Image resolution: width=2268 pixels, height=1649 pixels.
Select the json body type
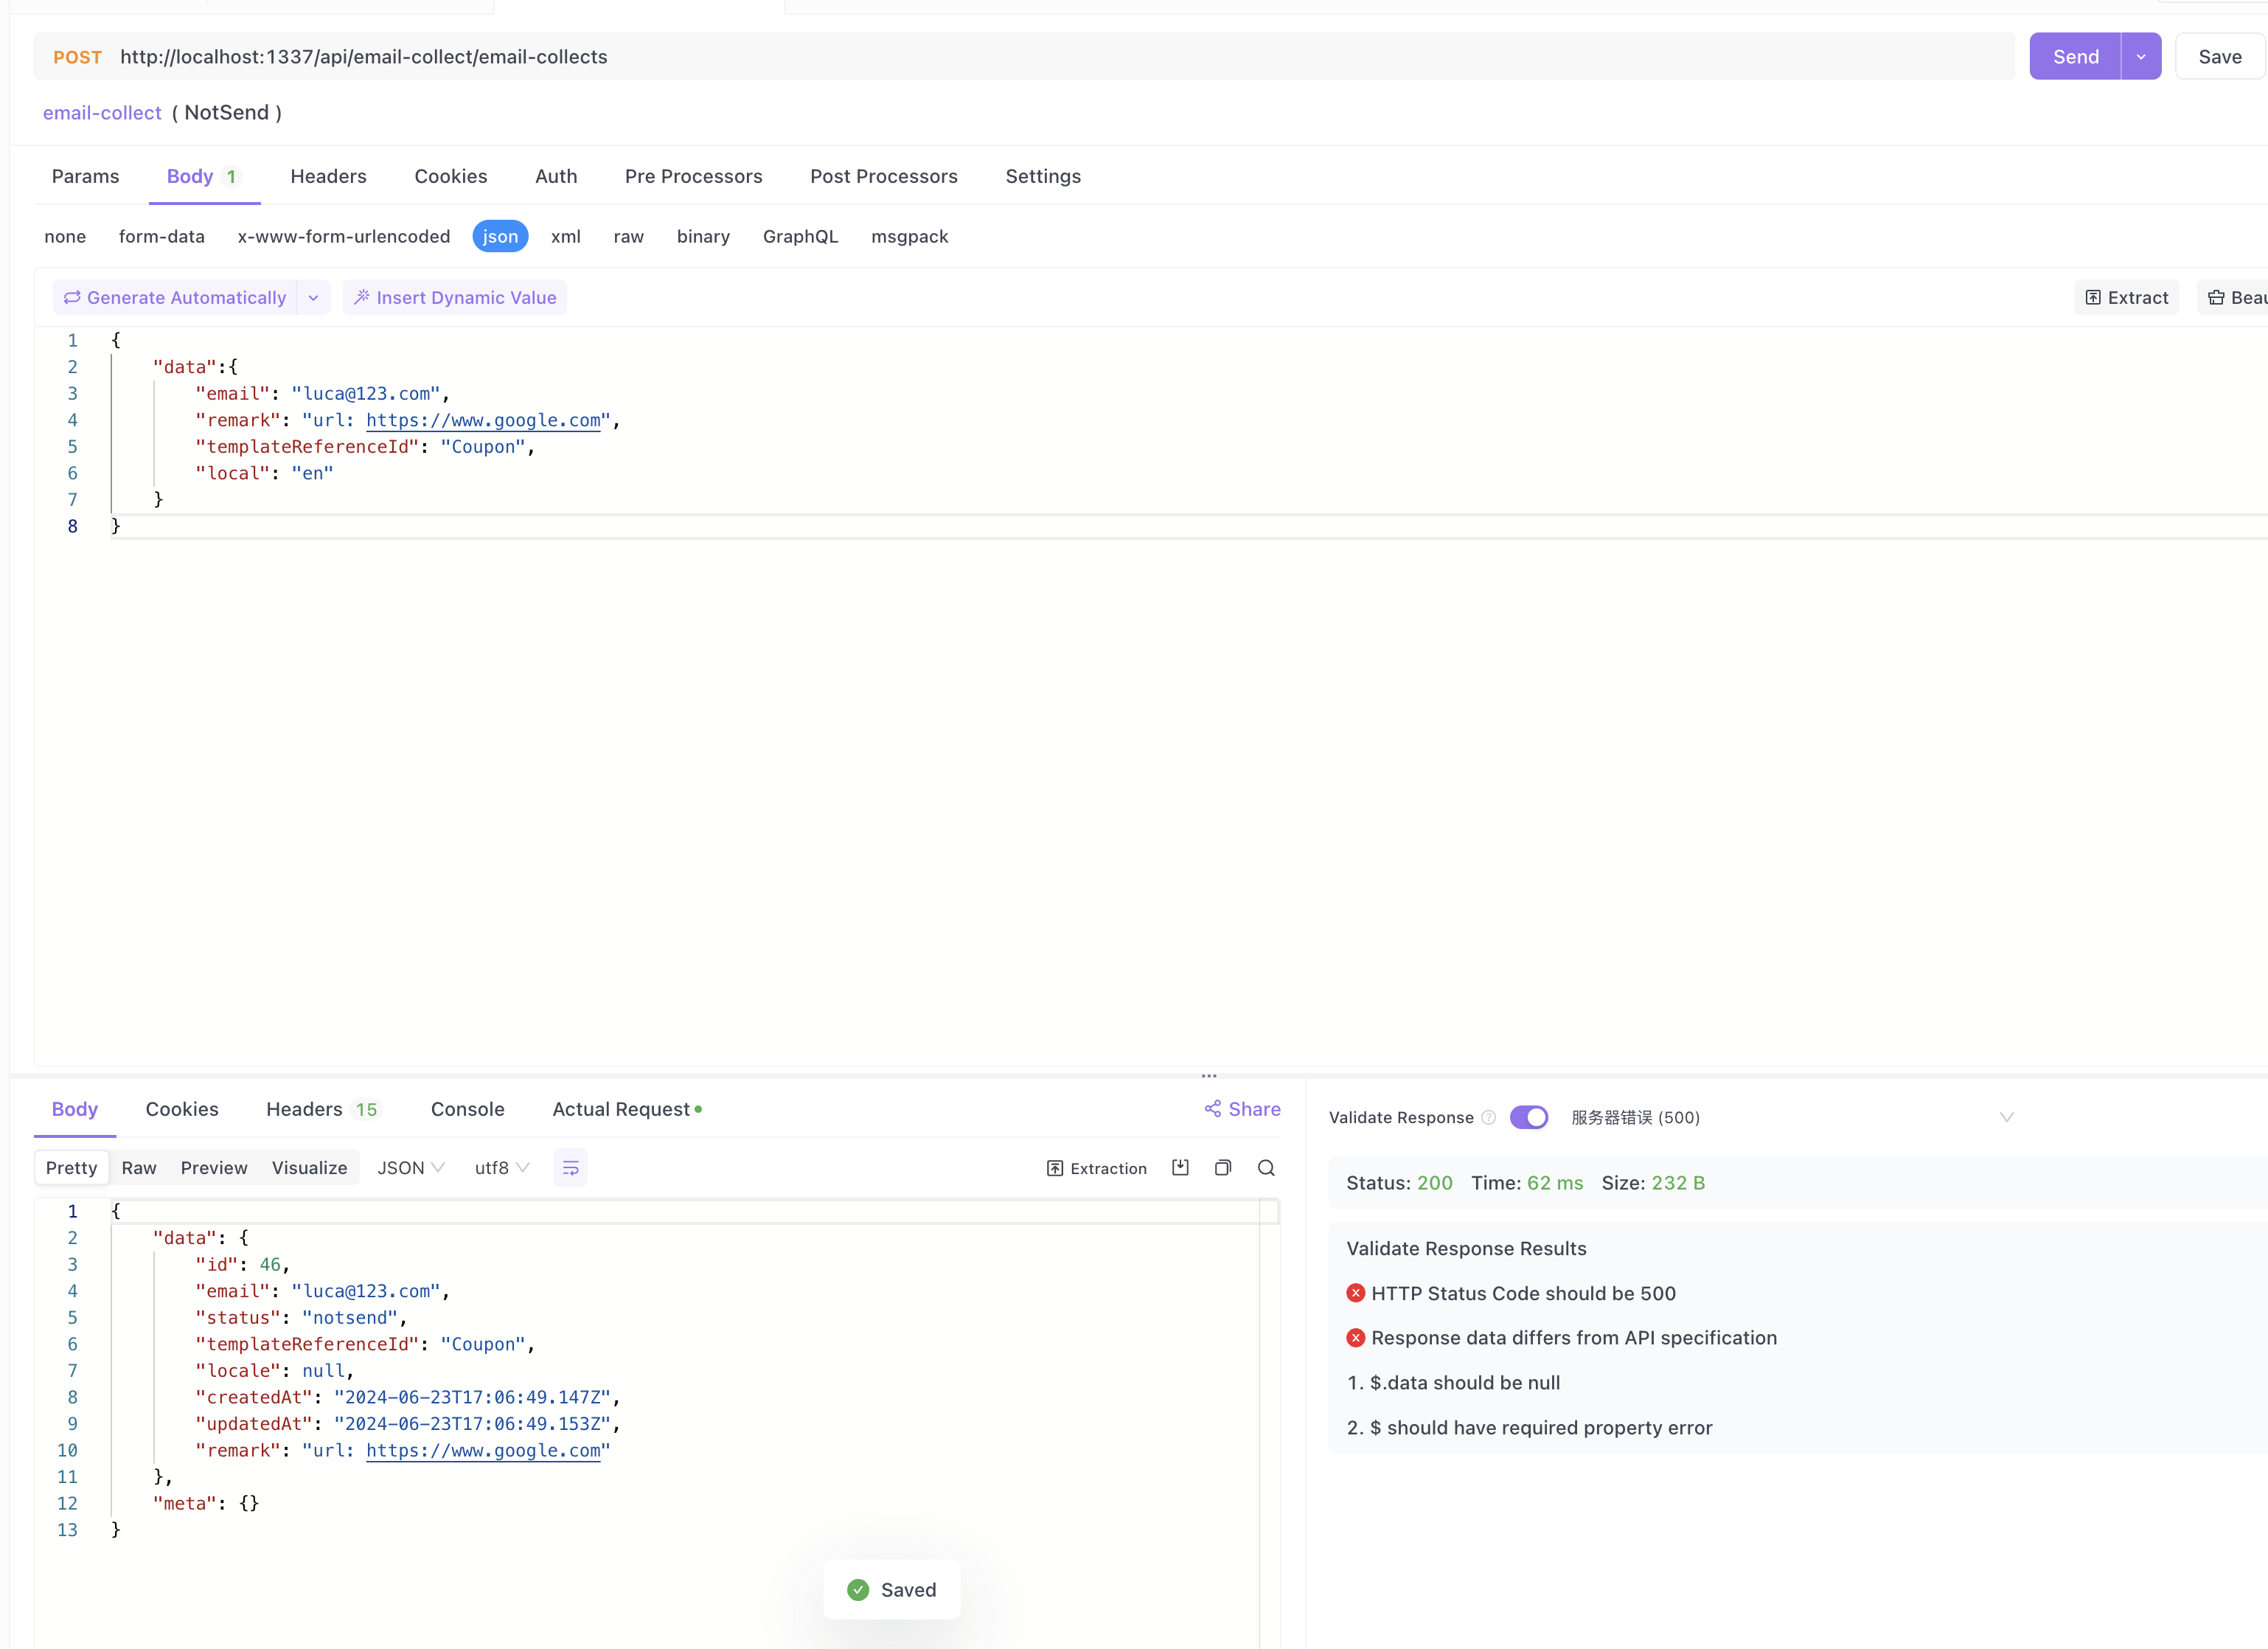[x=500, y=237]
